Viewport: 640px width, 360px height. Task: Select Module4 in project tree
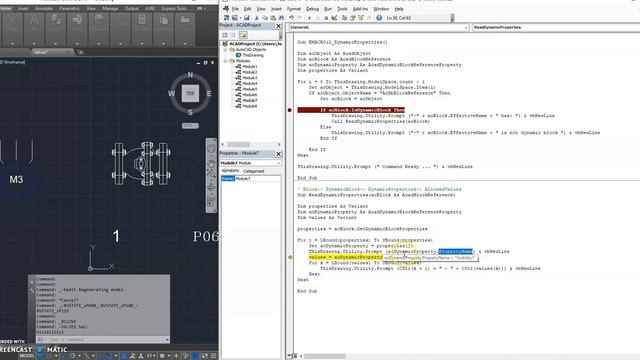point(250,83)
